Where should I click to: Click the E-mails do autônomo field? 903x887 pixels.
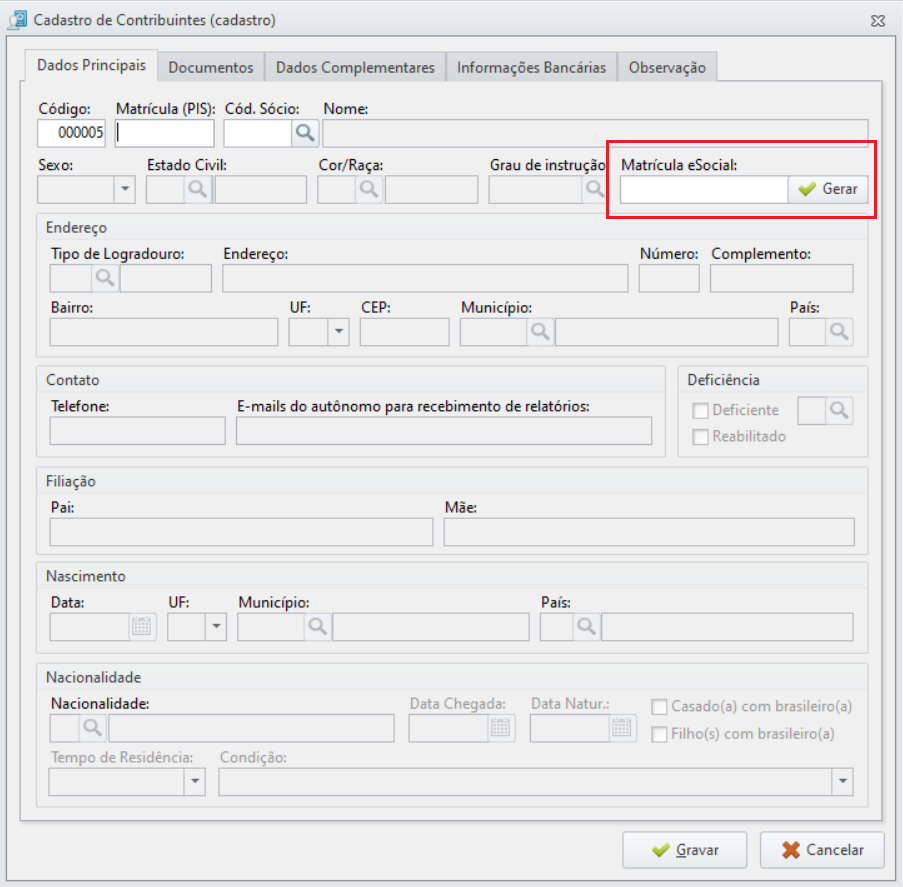point(444,431)
